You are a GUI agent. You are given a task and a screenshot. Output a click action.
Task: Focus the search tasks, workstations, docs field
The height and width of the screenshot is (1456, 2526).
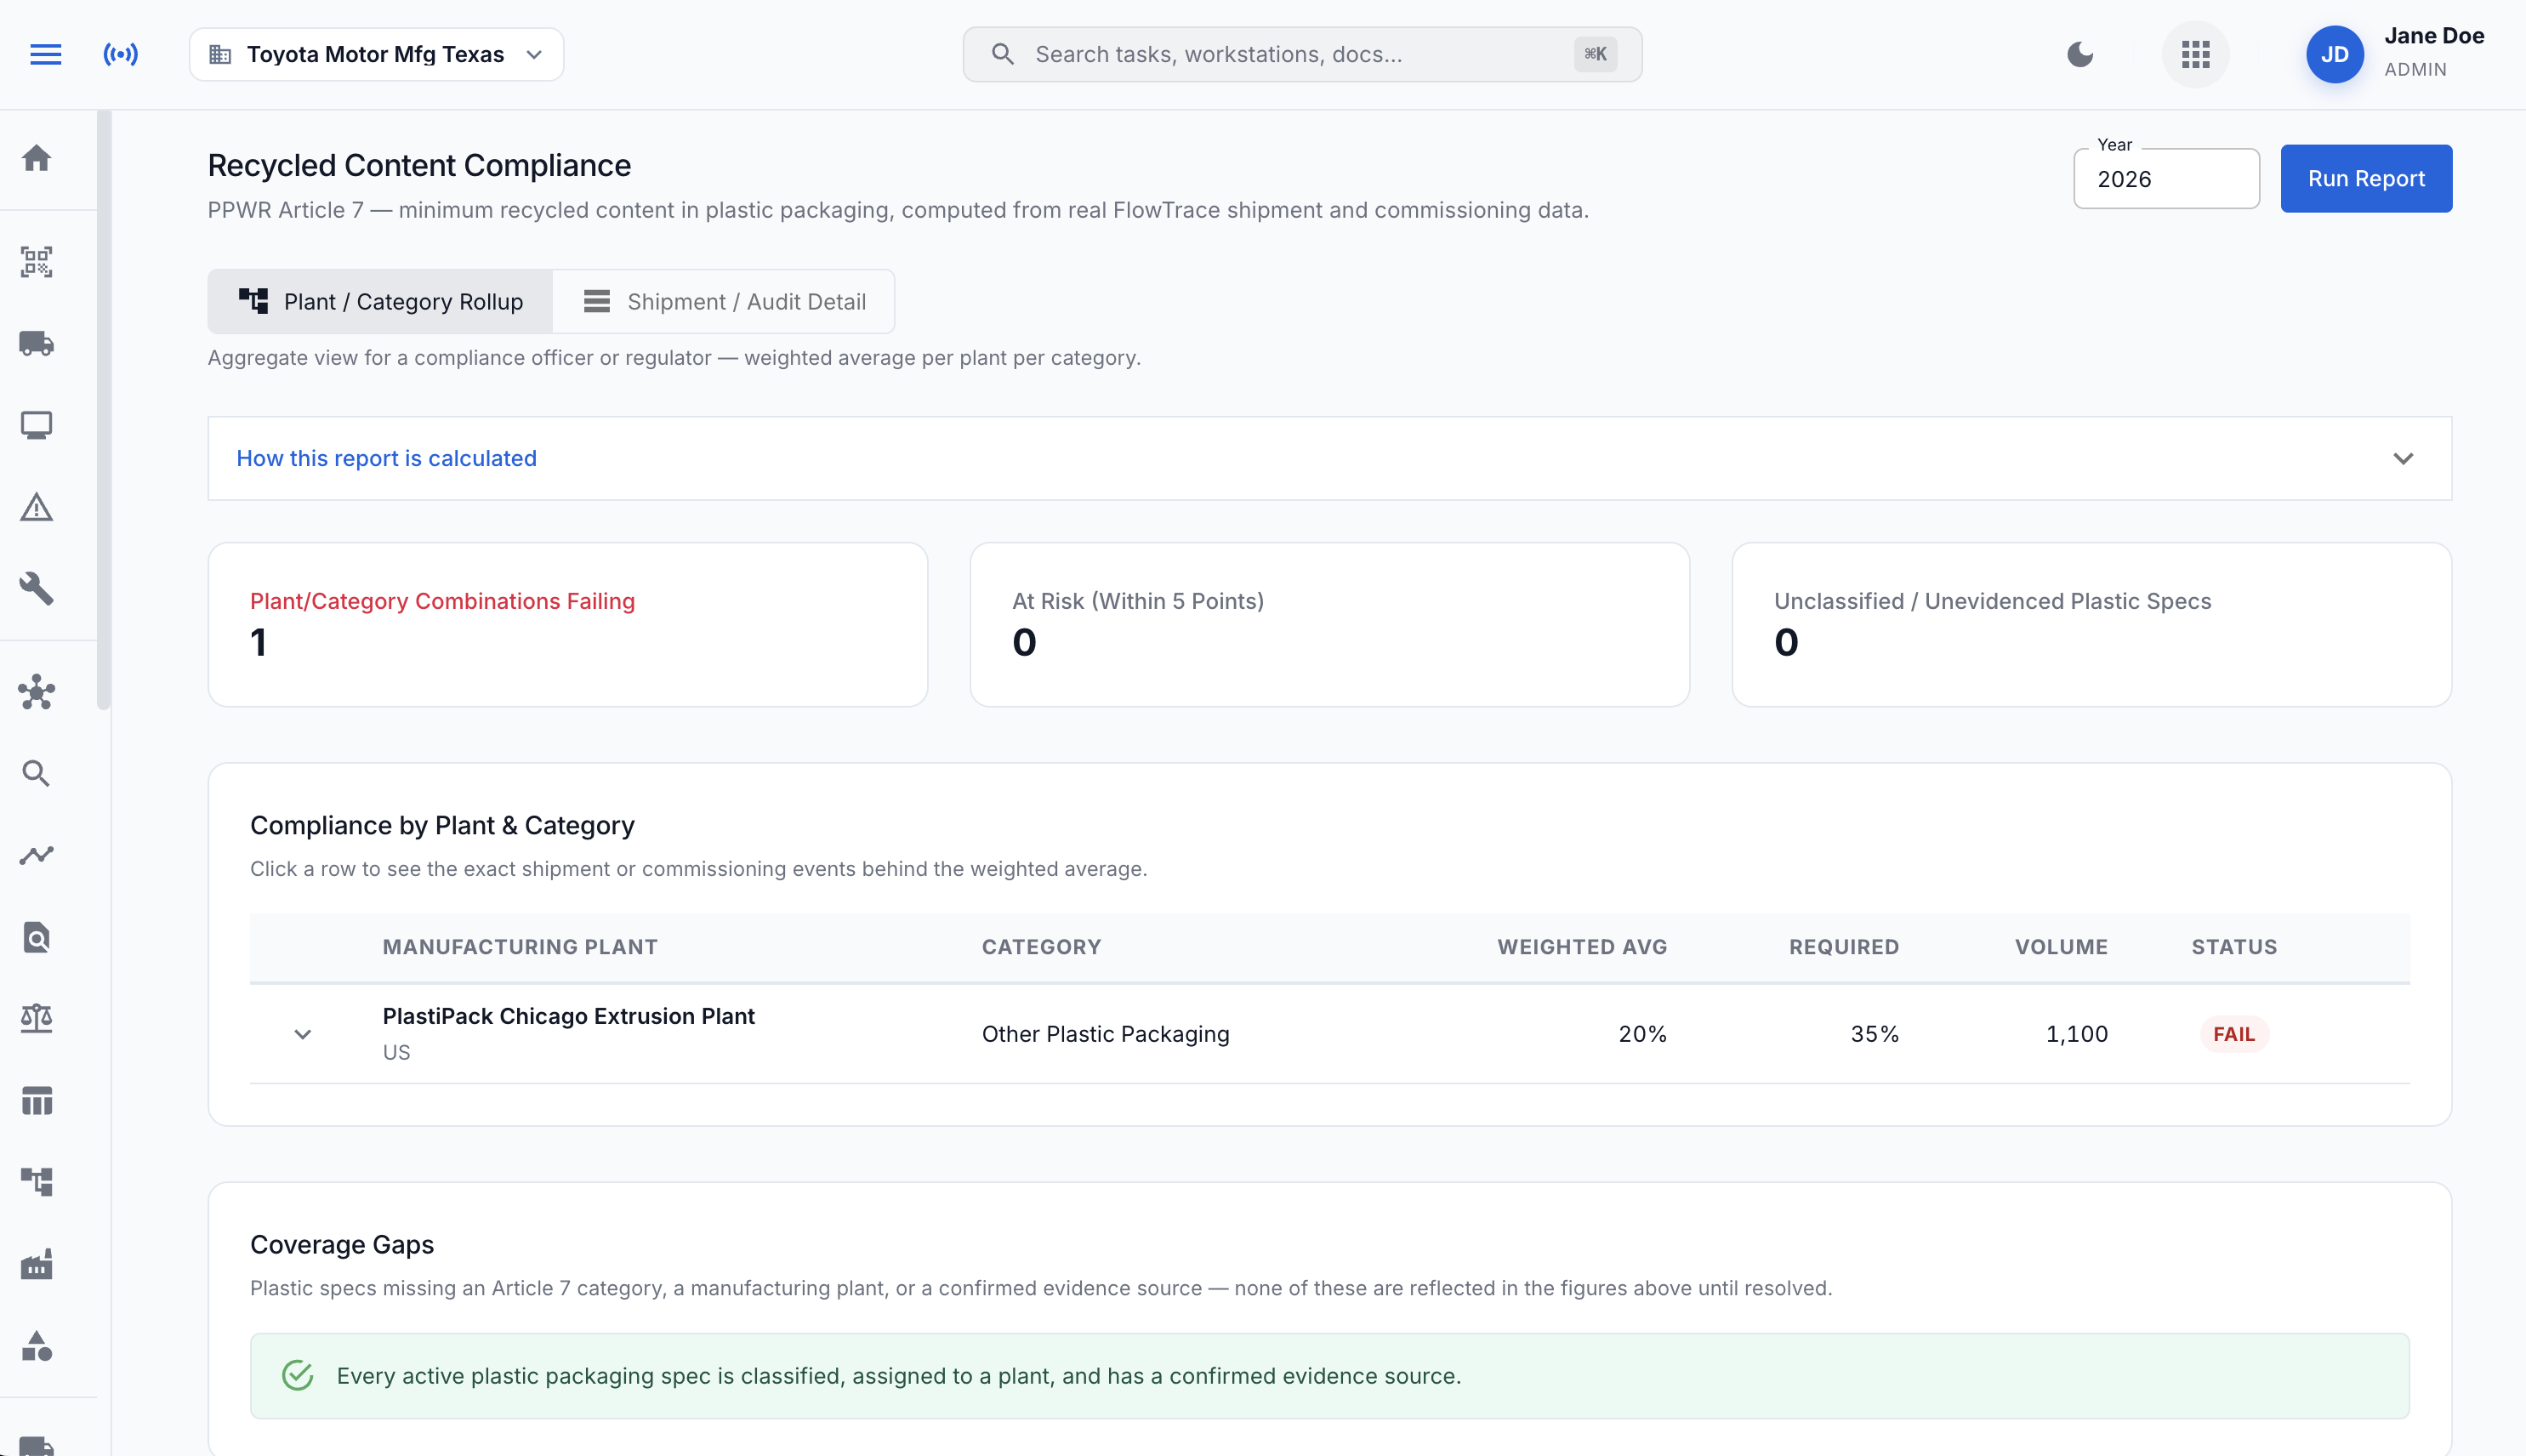(1302, 54)
